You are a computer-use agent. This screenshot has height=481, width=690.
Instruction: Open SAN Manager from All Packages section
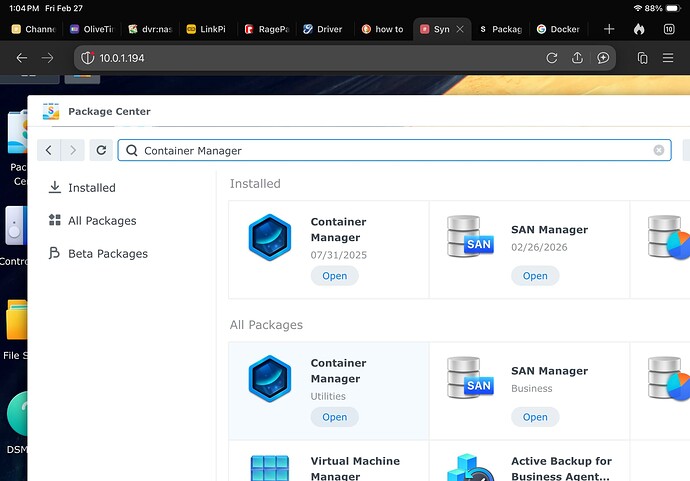[535, 417]
